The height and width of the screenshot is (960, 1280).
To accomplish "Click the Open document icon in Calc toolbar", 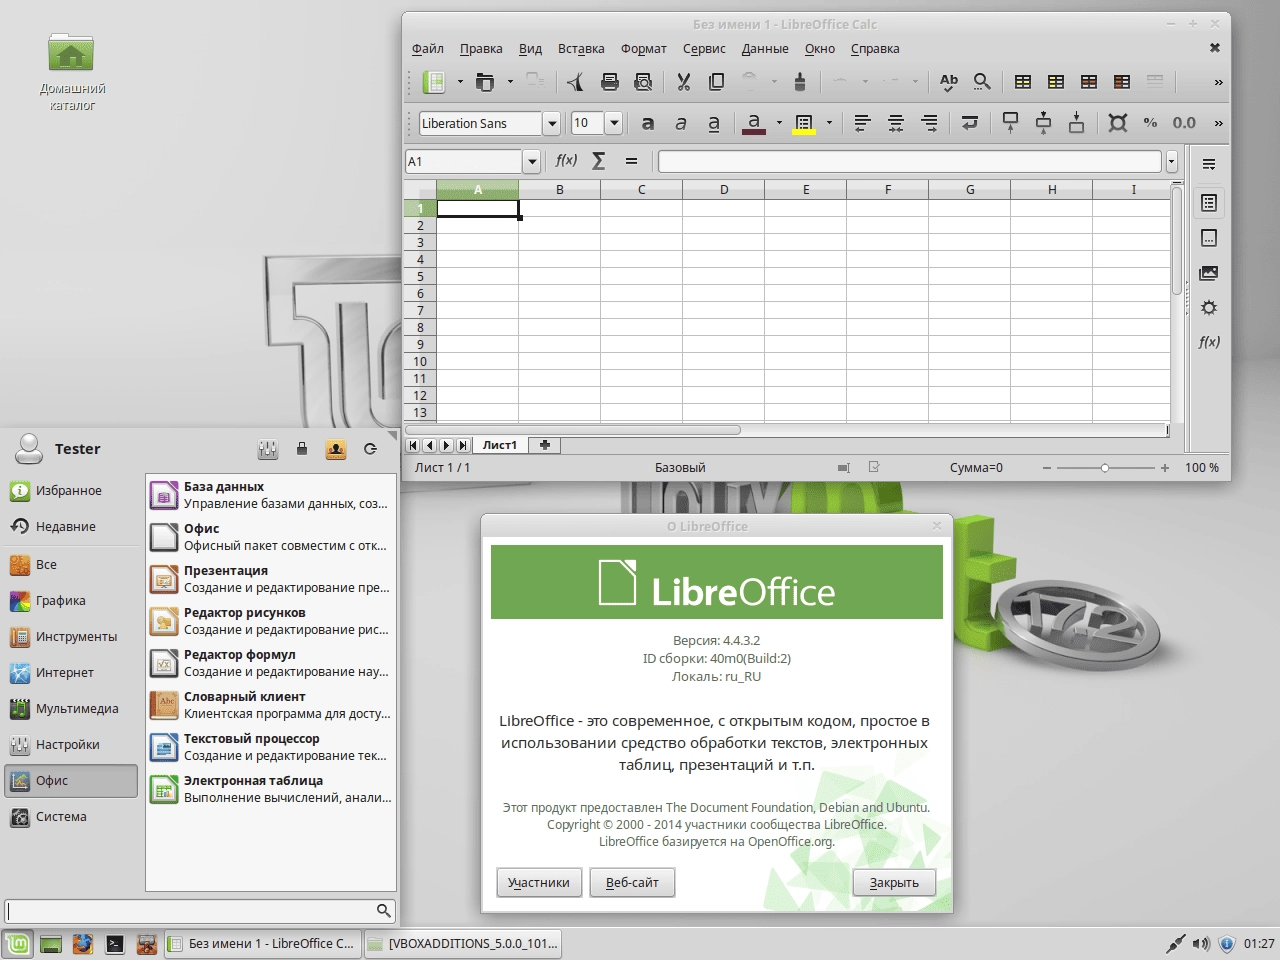I will 485,82.
